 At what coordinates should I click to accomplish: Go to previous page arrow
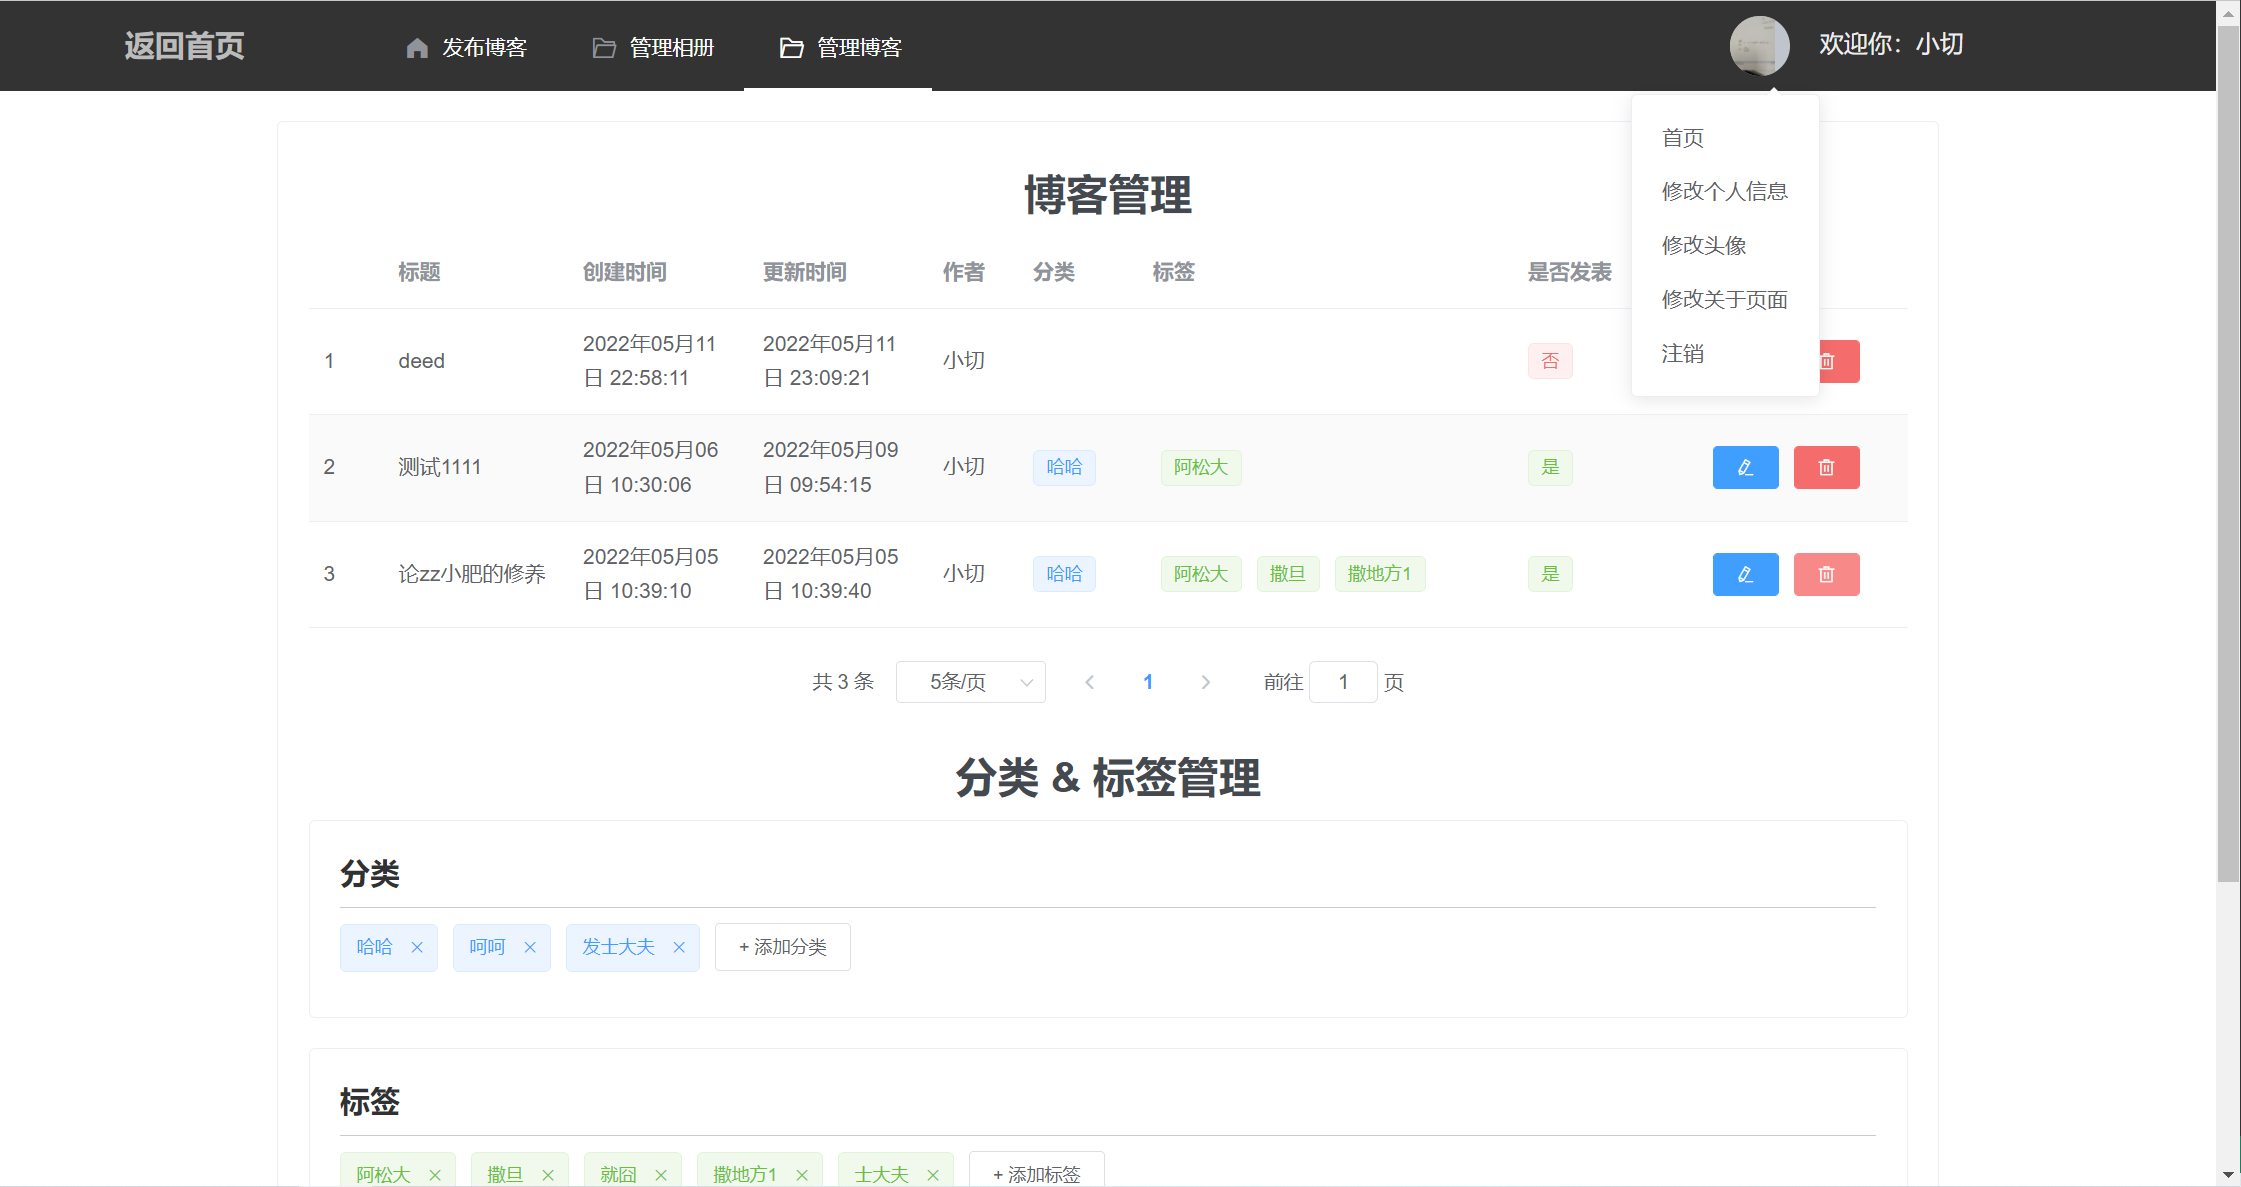point(1090,682)
